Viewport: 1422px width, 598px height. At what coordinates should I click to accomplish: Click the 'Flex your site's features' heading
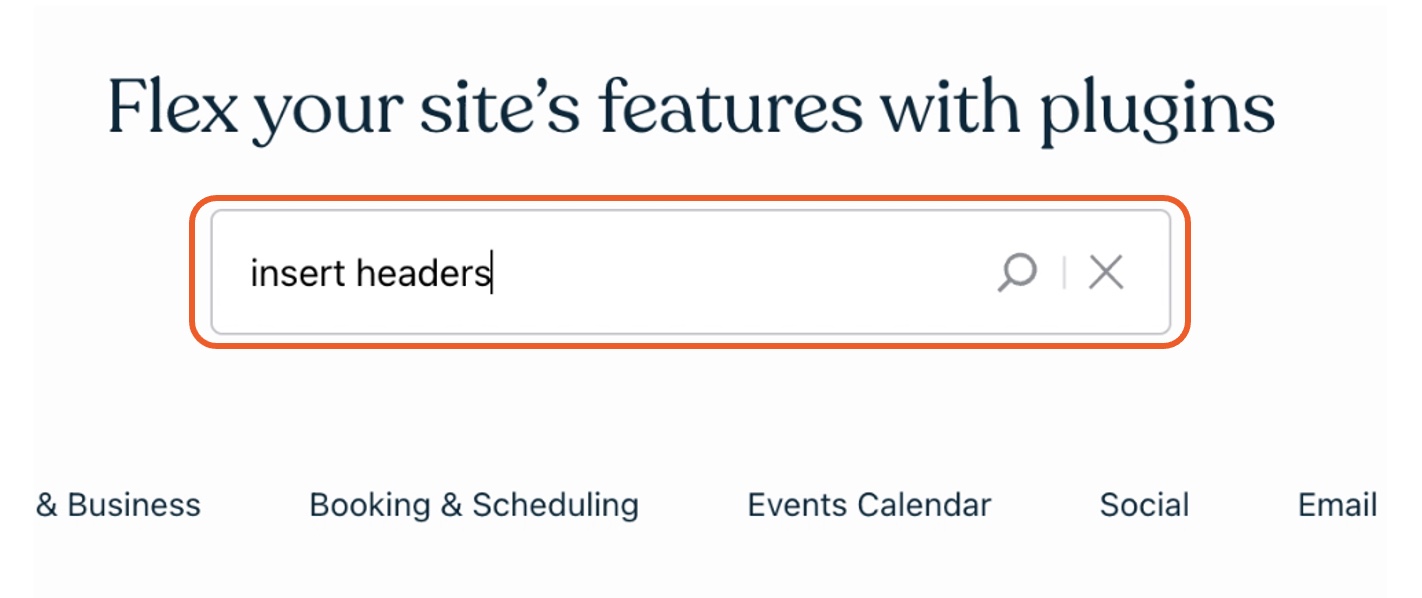(690, 110)
